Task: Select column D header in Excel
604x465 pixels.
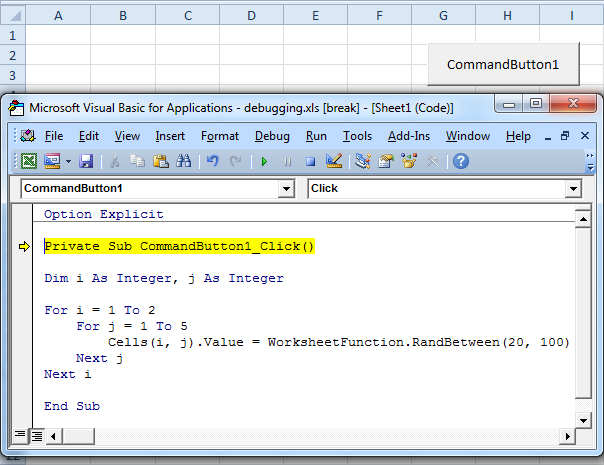Action: tap(251, 15)
